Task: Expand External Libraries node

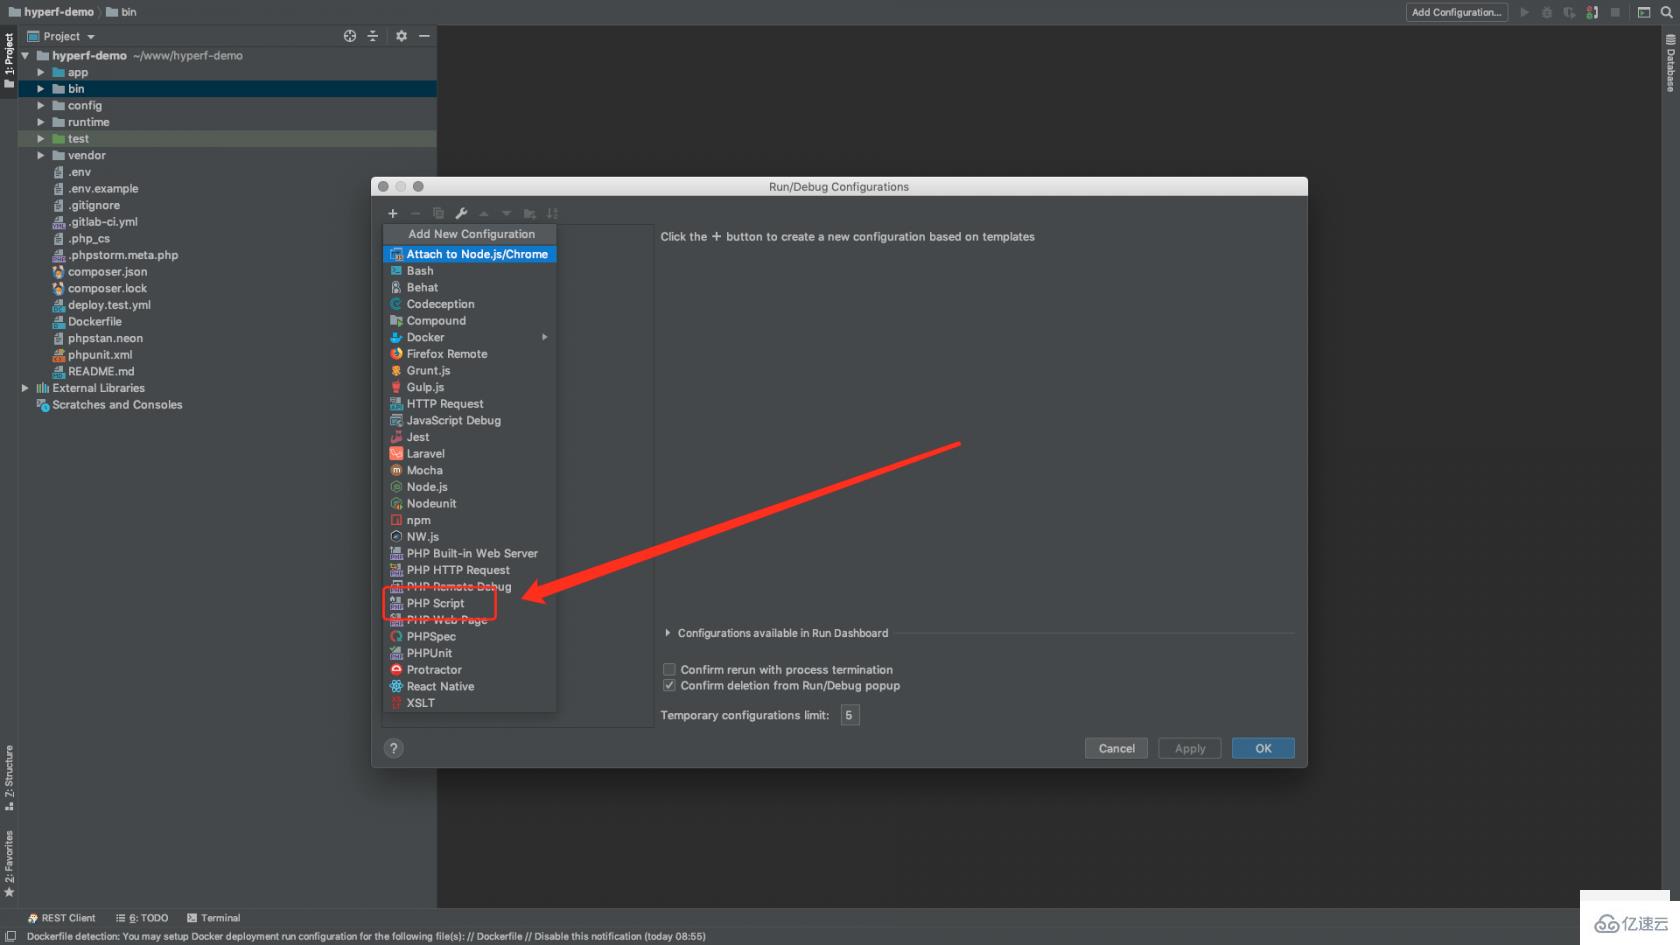Action: [x=25, y=388]
